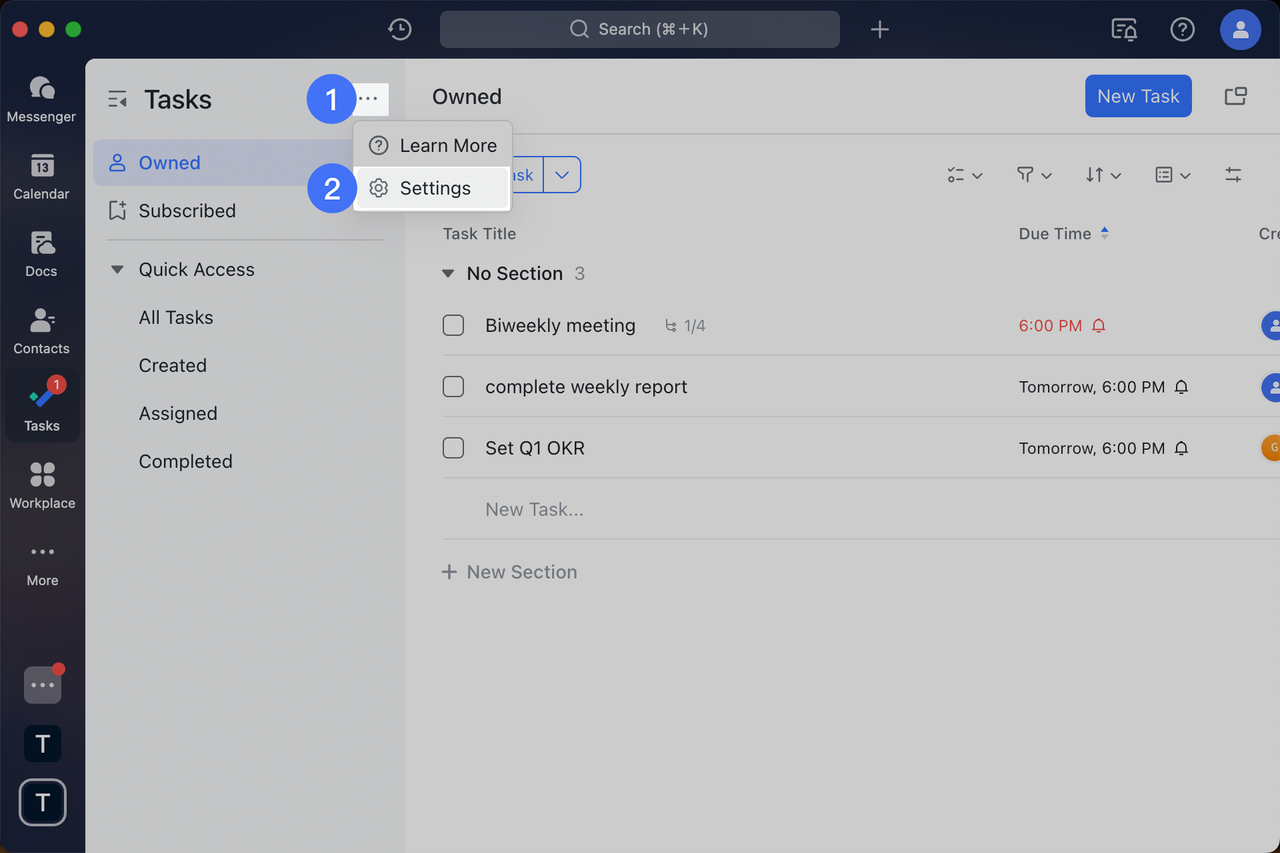Check off the Biweekly meeting task
The image size is (1280, 853).
point(453,325)
